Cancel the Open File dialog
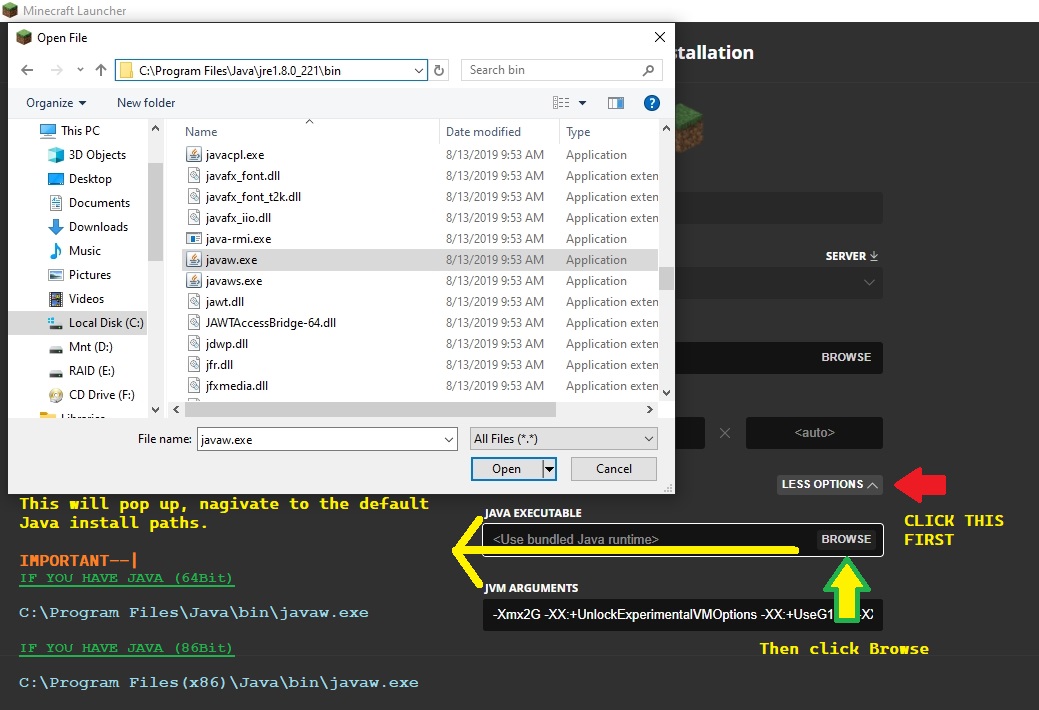Viewport: 1039px width, 710px height. 614,469
